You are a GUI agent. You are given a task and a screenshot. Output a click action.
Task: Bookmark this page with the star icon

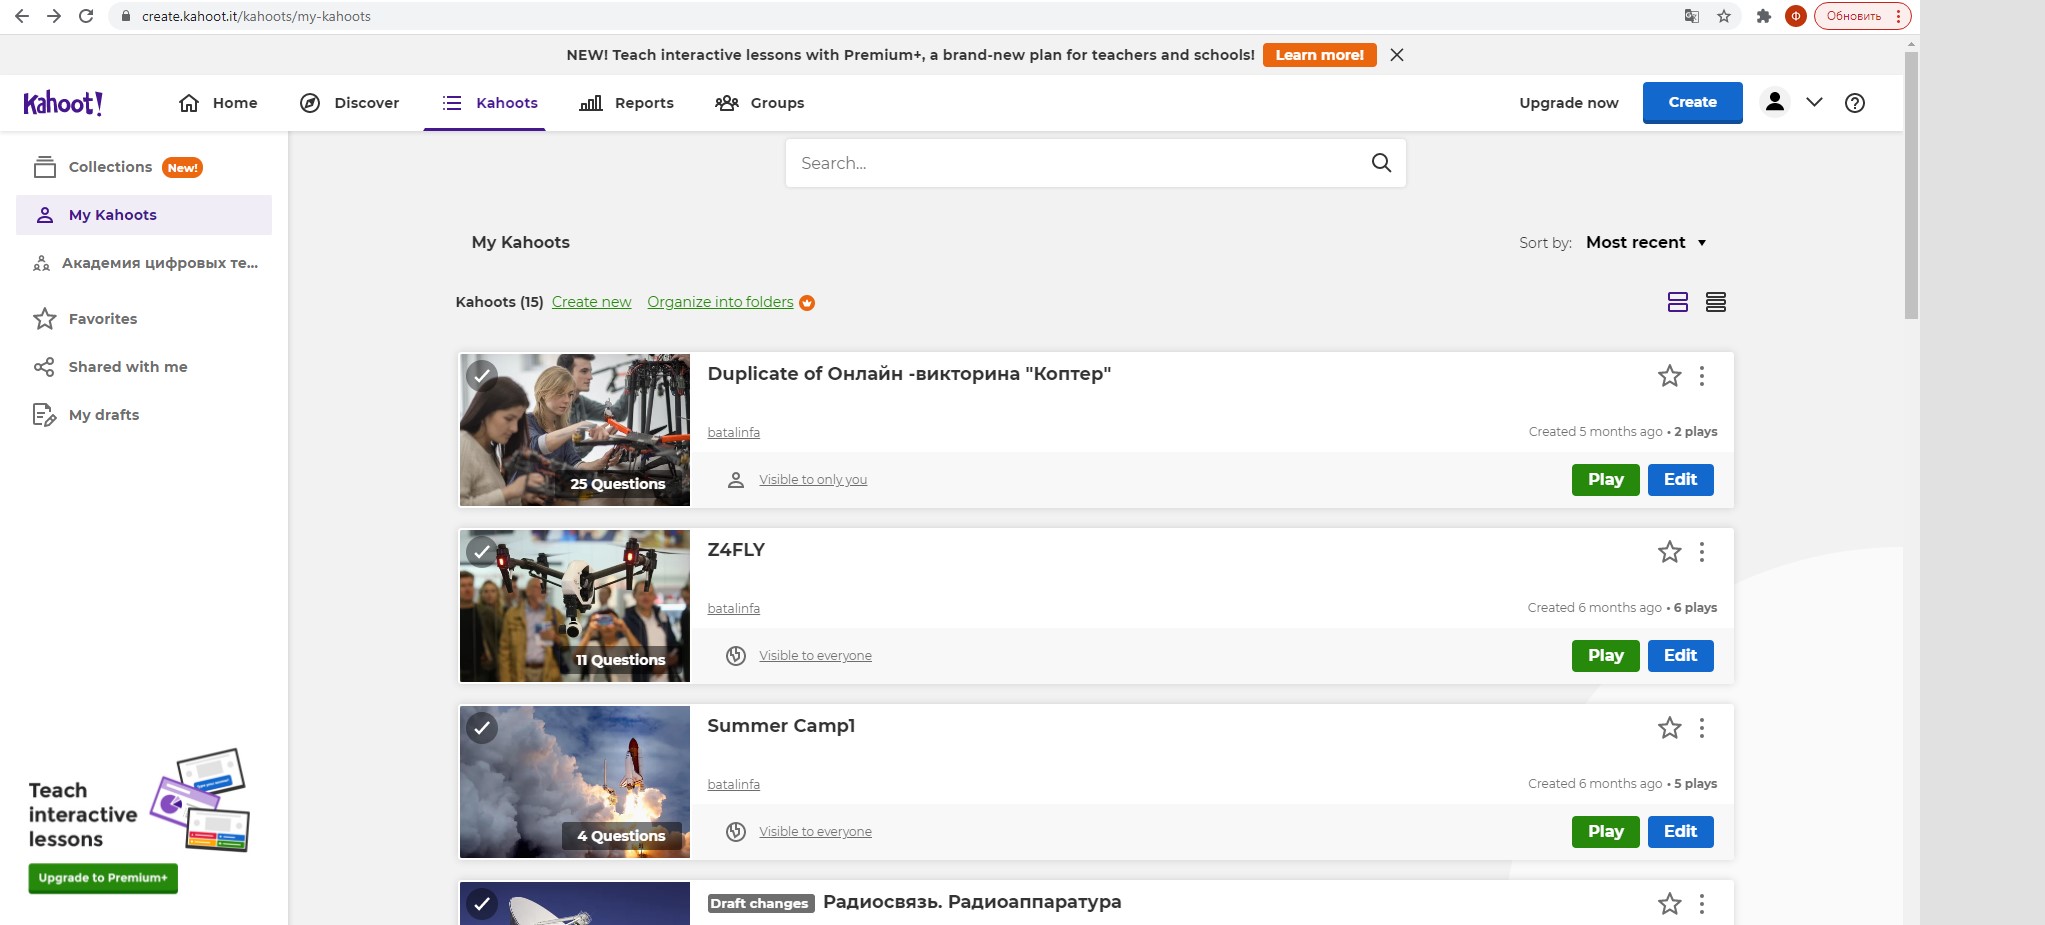coord(1724,16)
